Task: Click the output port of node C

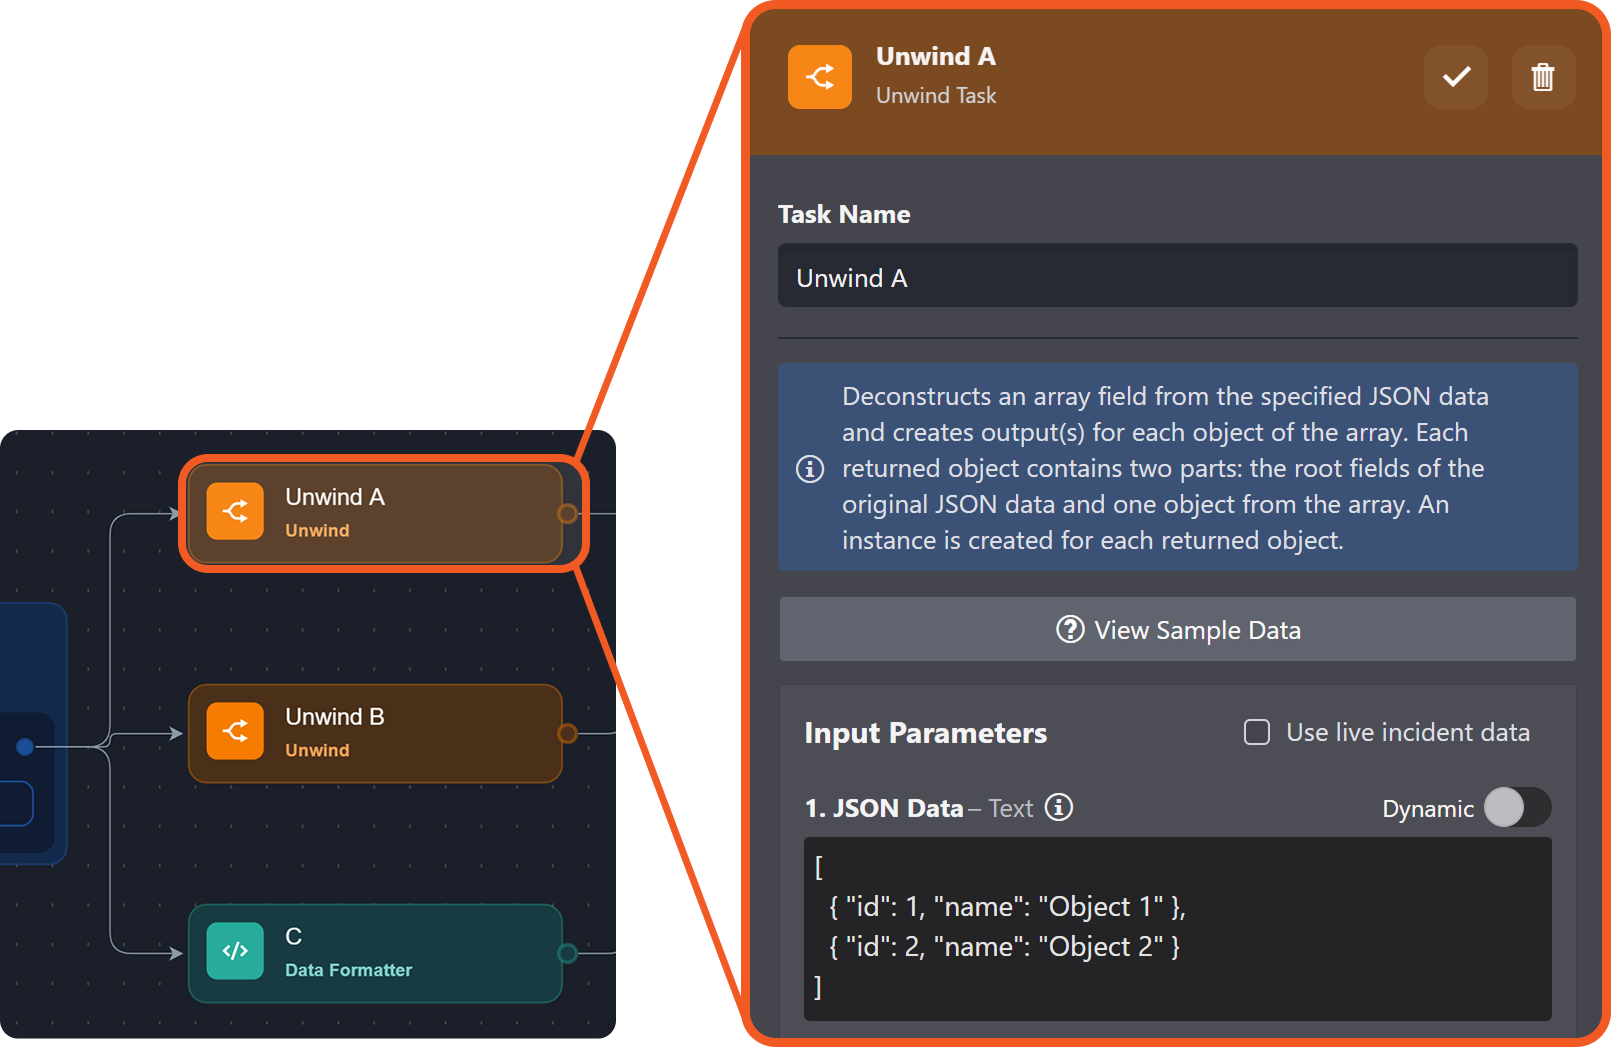Action: pyautogui.click(x=567, y=953)
